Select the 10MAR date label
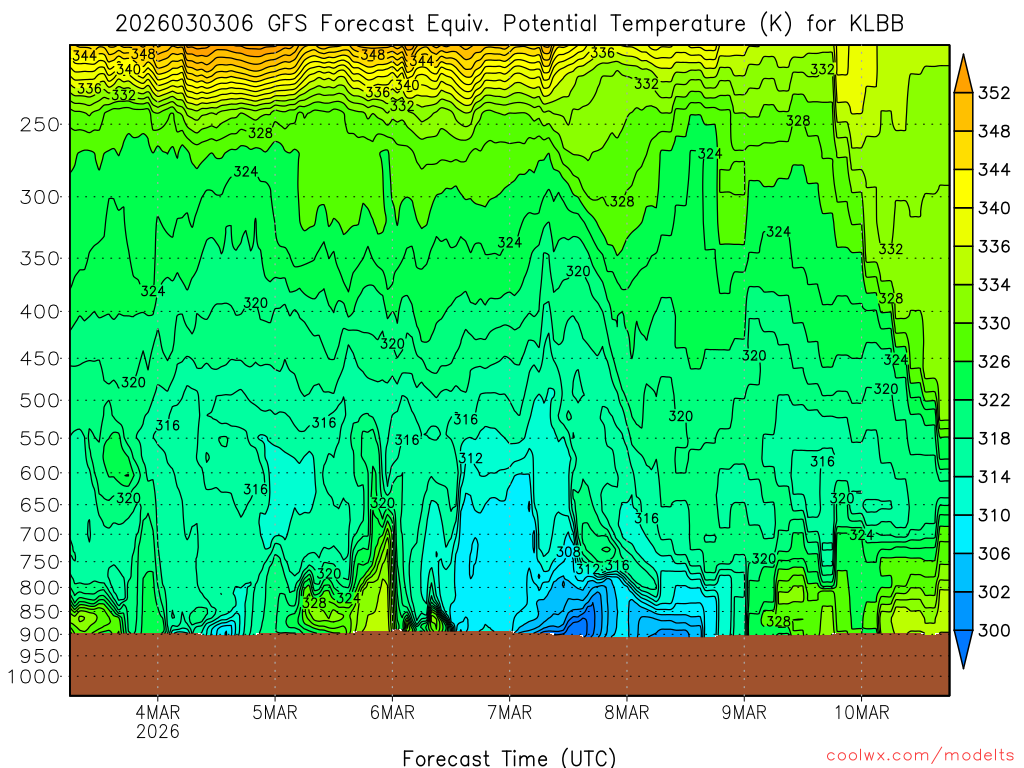Image resolution: width=1024 pixels, height=768 pixels. 861,712
